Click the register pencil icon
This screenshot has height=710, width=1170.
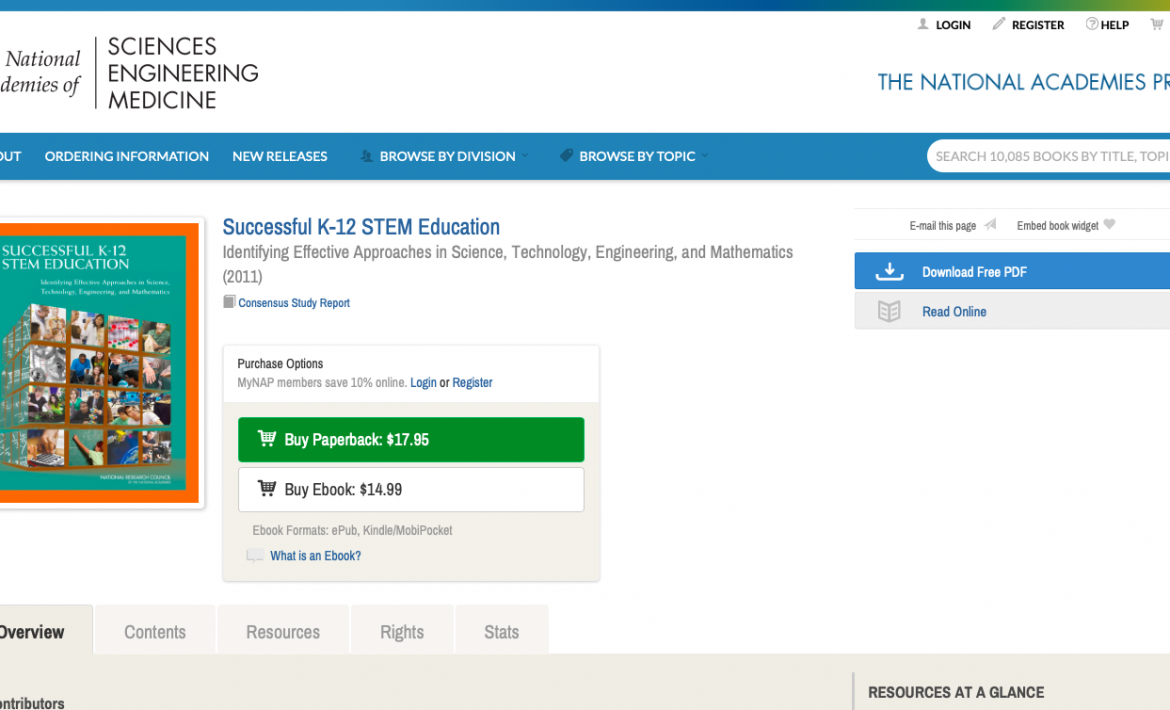point(998,24)
